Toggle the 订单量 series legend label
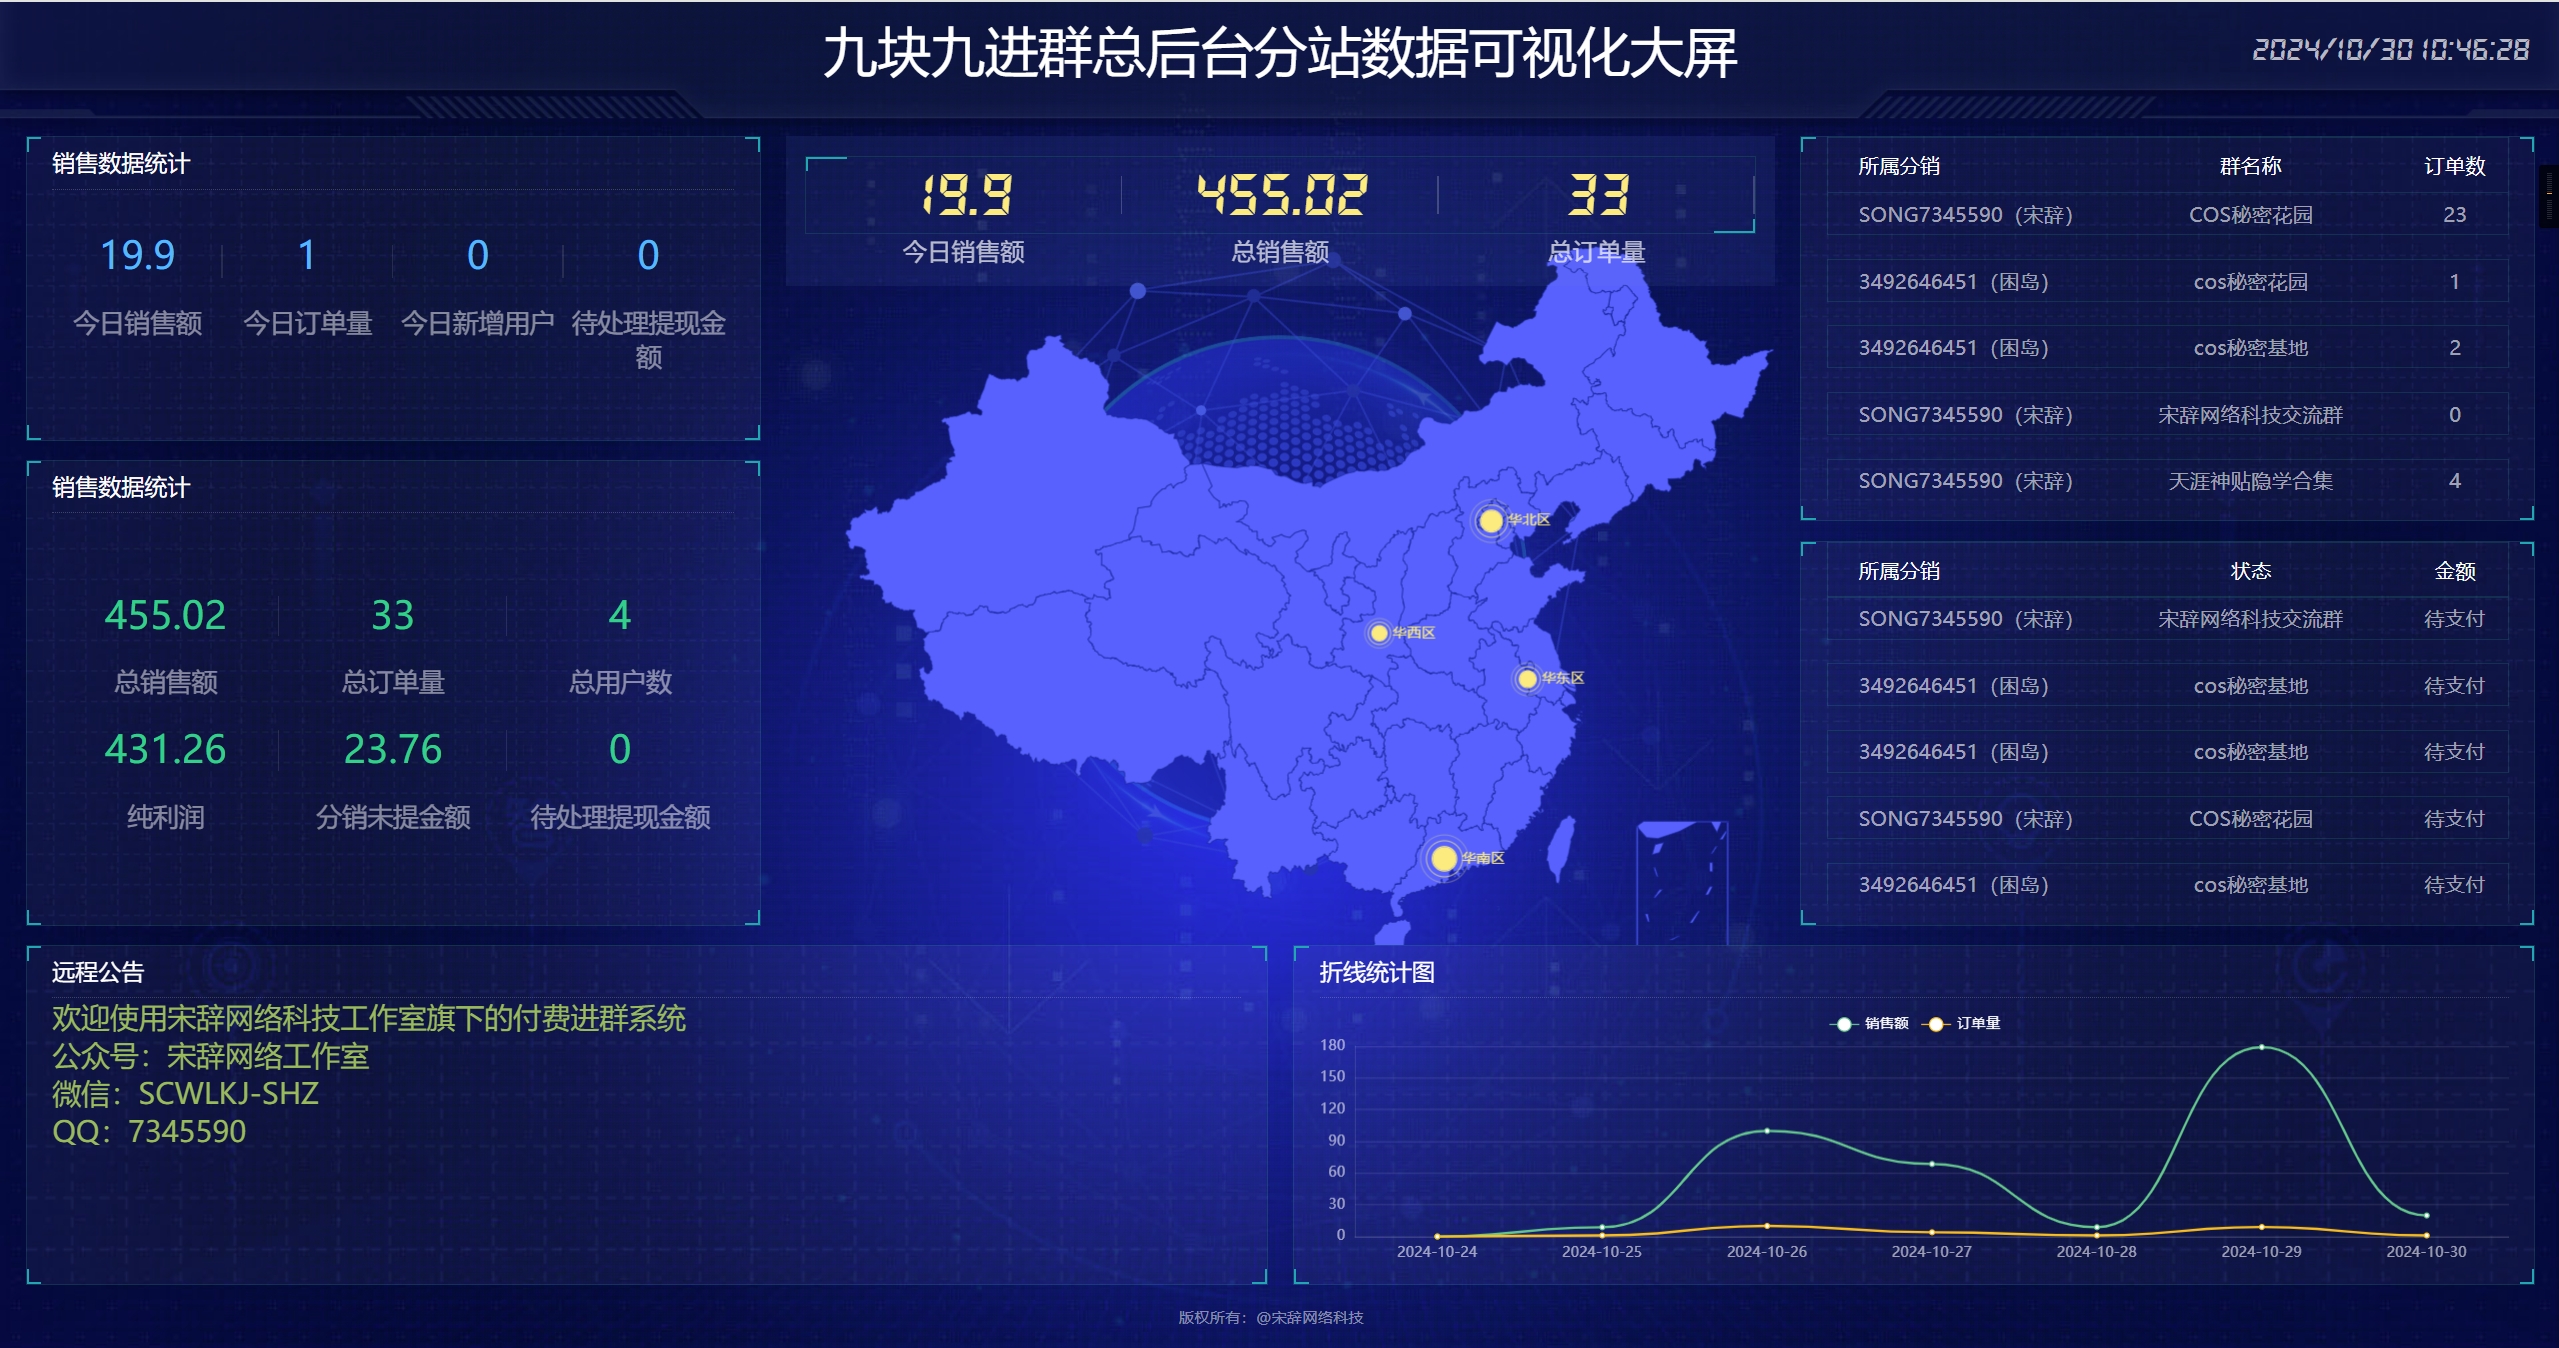This screenshot has height=1348, width=2559. click(1978, 1024)
